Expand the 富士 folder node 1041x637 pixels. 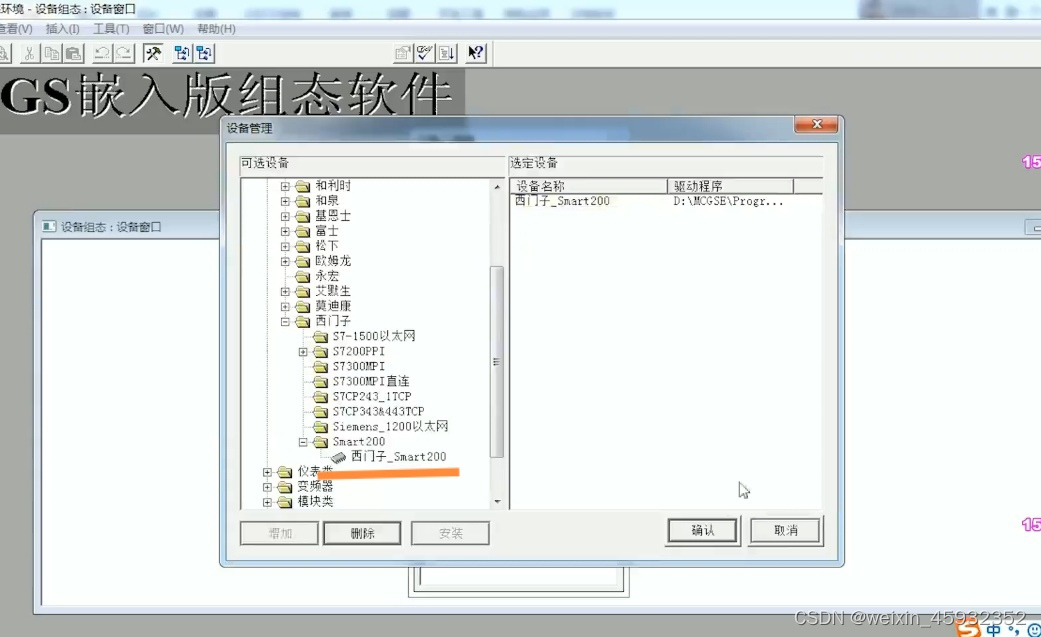coord(285,231)
